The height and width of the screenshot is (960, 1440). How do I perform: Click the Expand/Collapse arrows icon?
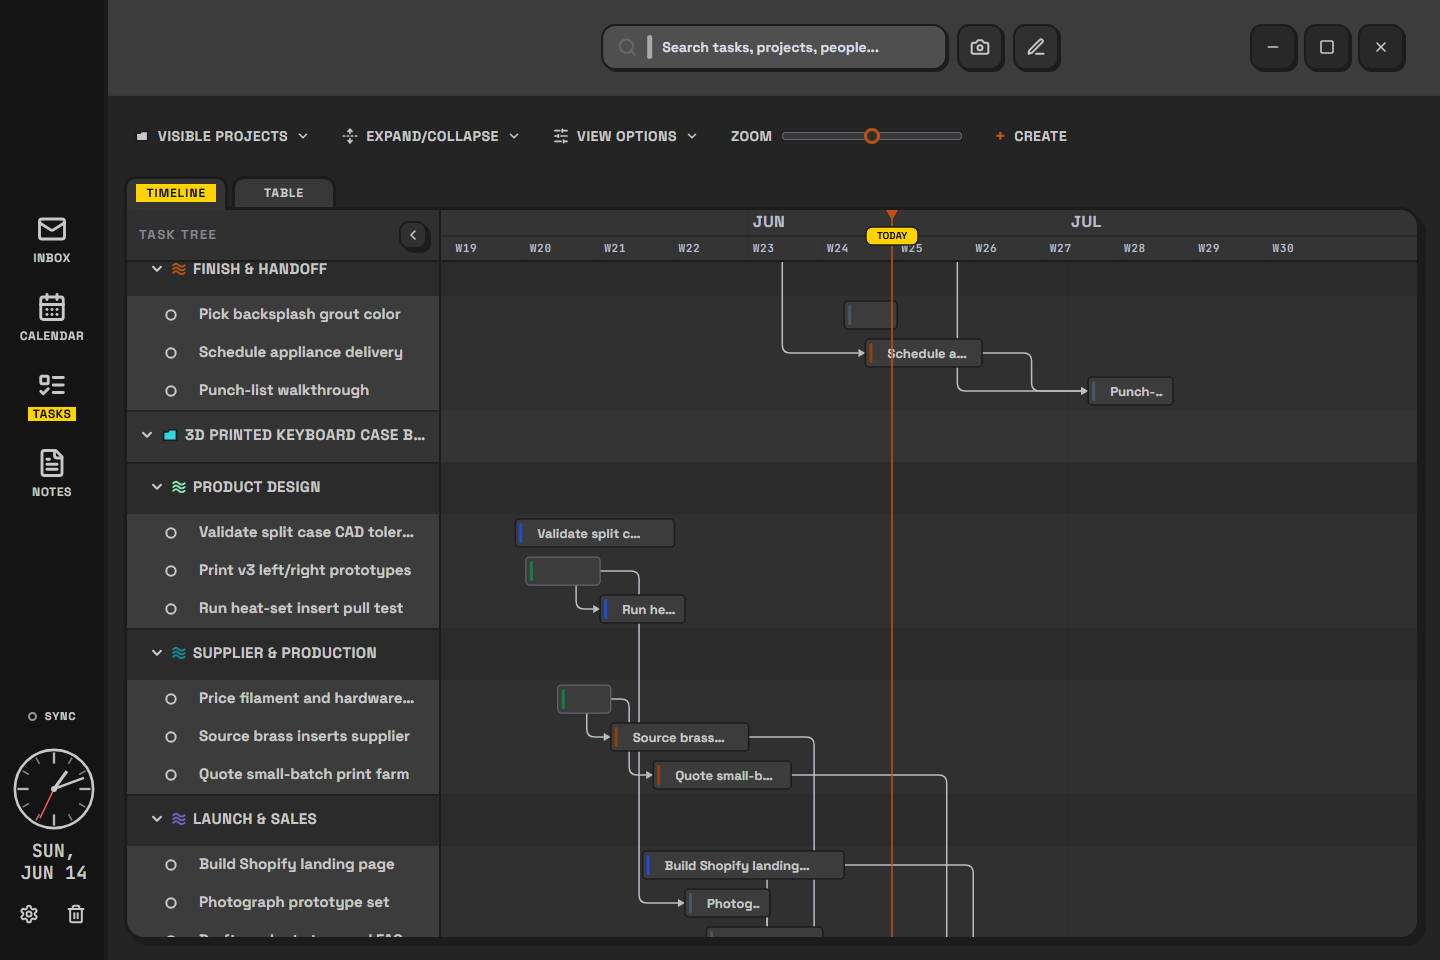[350, 136]
